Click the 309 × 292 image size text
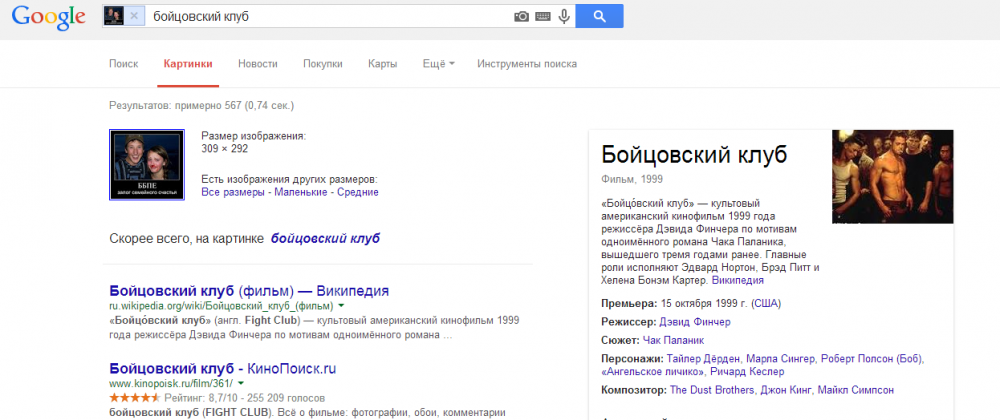 pyautogui.click(x=224, y=148)
